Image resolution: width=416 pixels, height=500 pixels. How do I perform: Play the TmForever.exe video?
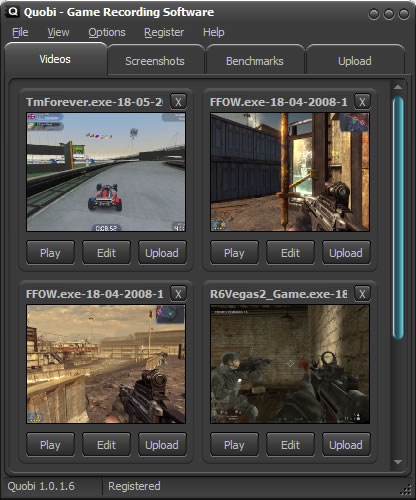[x=50, y=253]
